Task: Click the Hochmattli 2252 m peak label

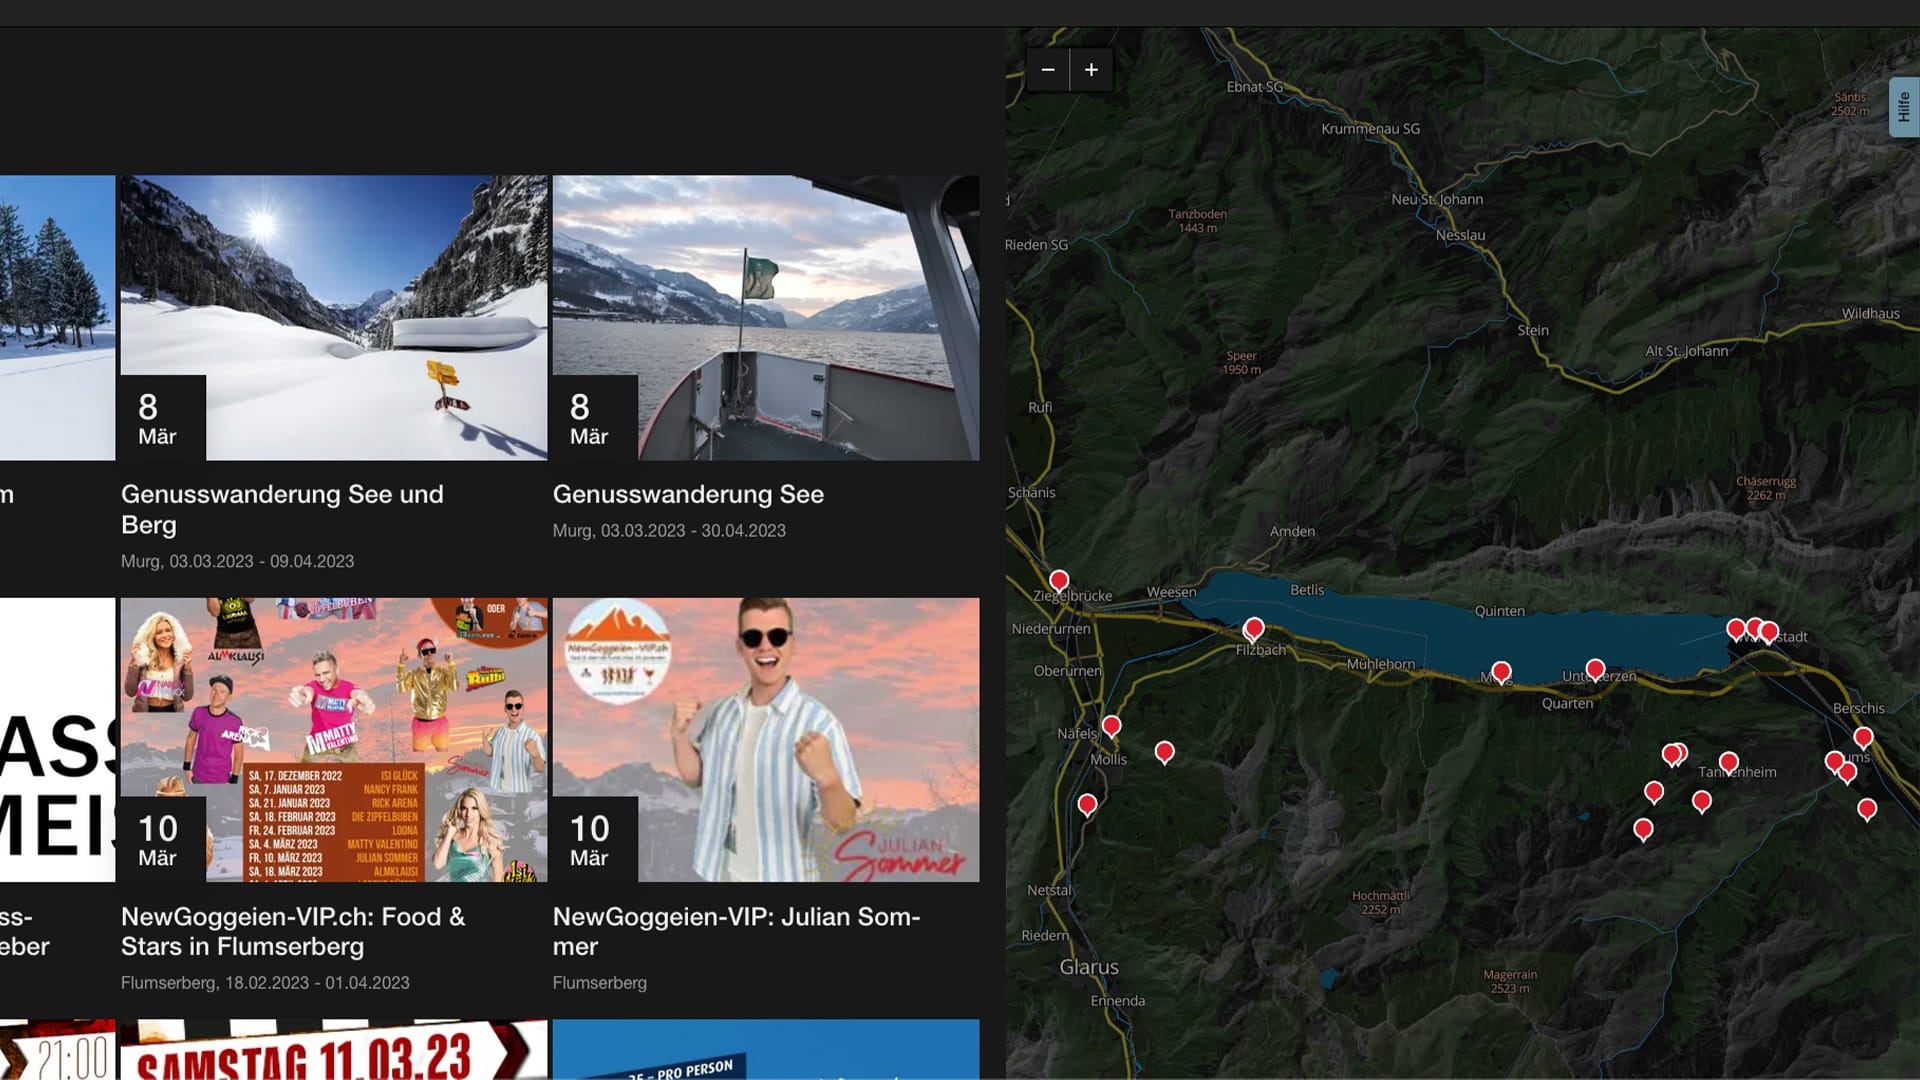Action: point(1380,902)
